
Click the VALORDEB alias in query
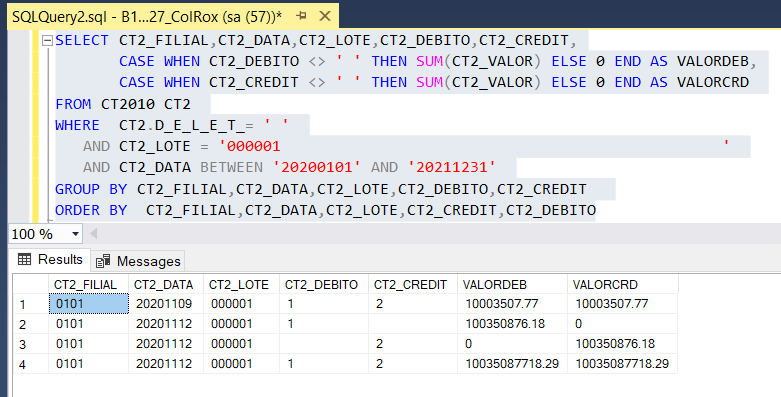point(713,61)
